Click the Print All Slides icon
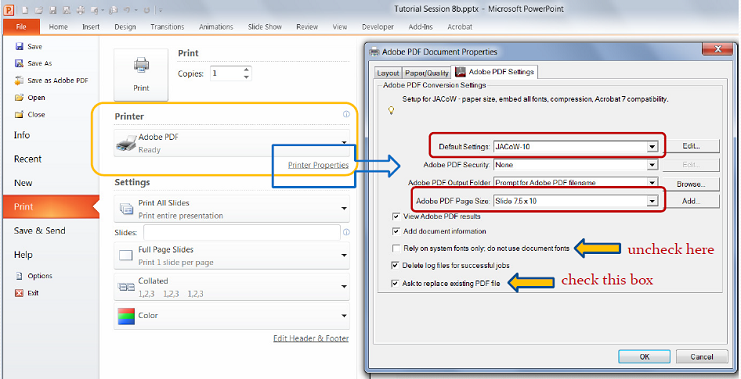 coord(126,208)
